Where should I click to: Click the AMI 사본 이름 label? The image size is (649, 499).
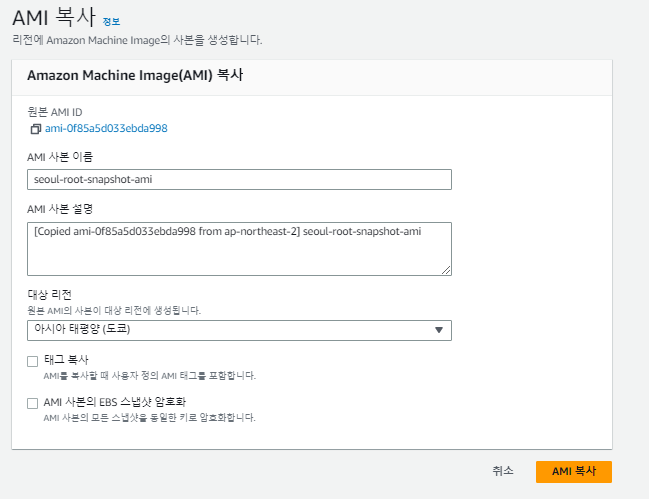tap(60, 157)
